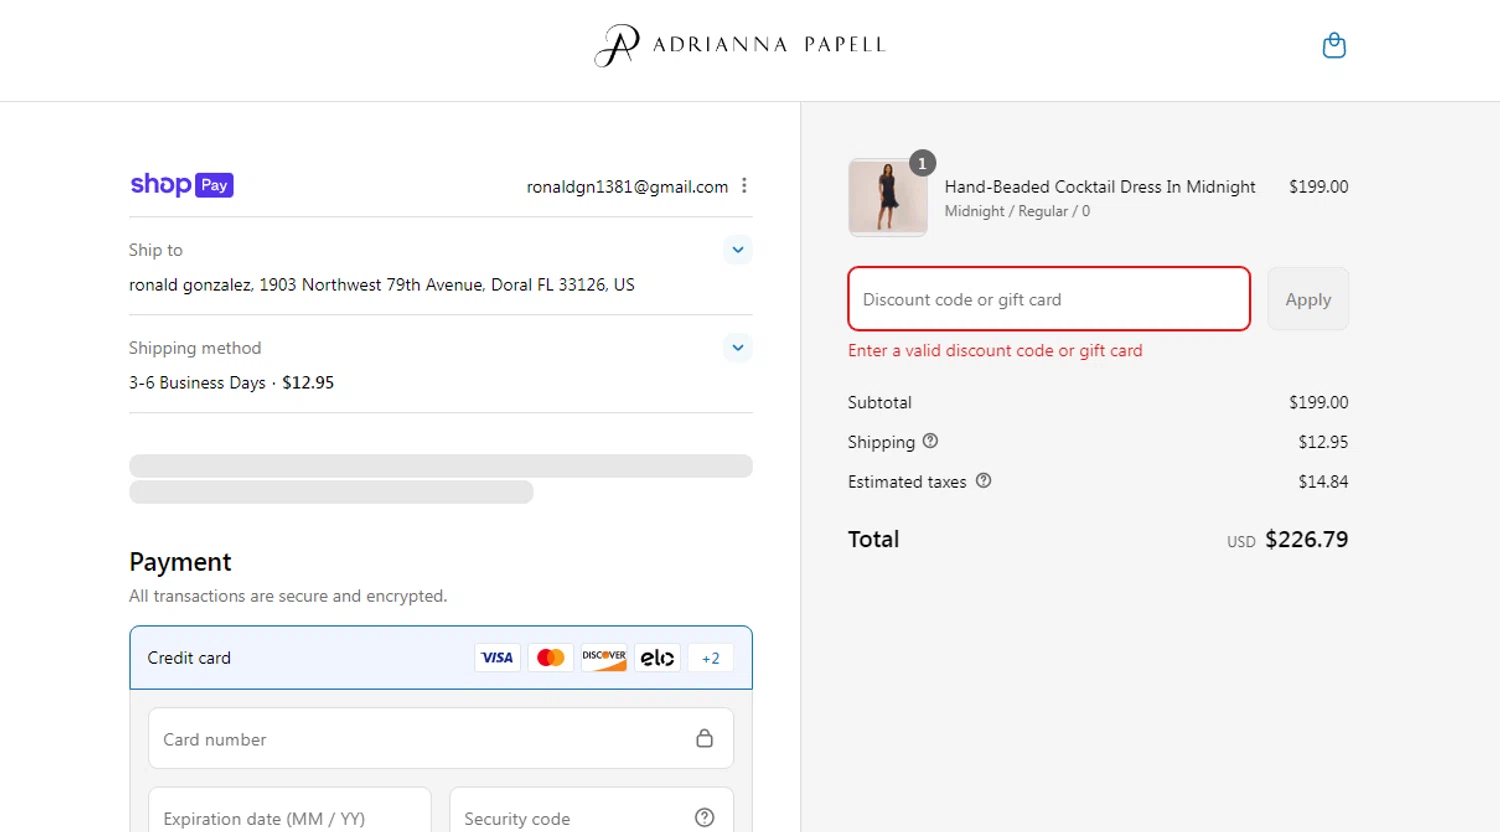Image resolution: width=1500 pixels, height=832 pixels.
Task: Click the total amount $226.79
Action: click(1306, 539)
